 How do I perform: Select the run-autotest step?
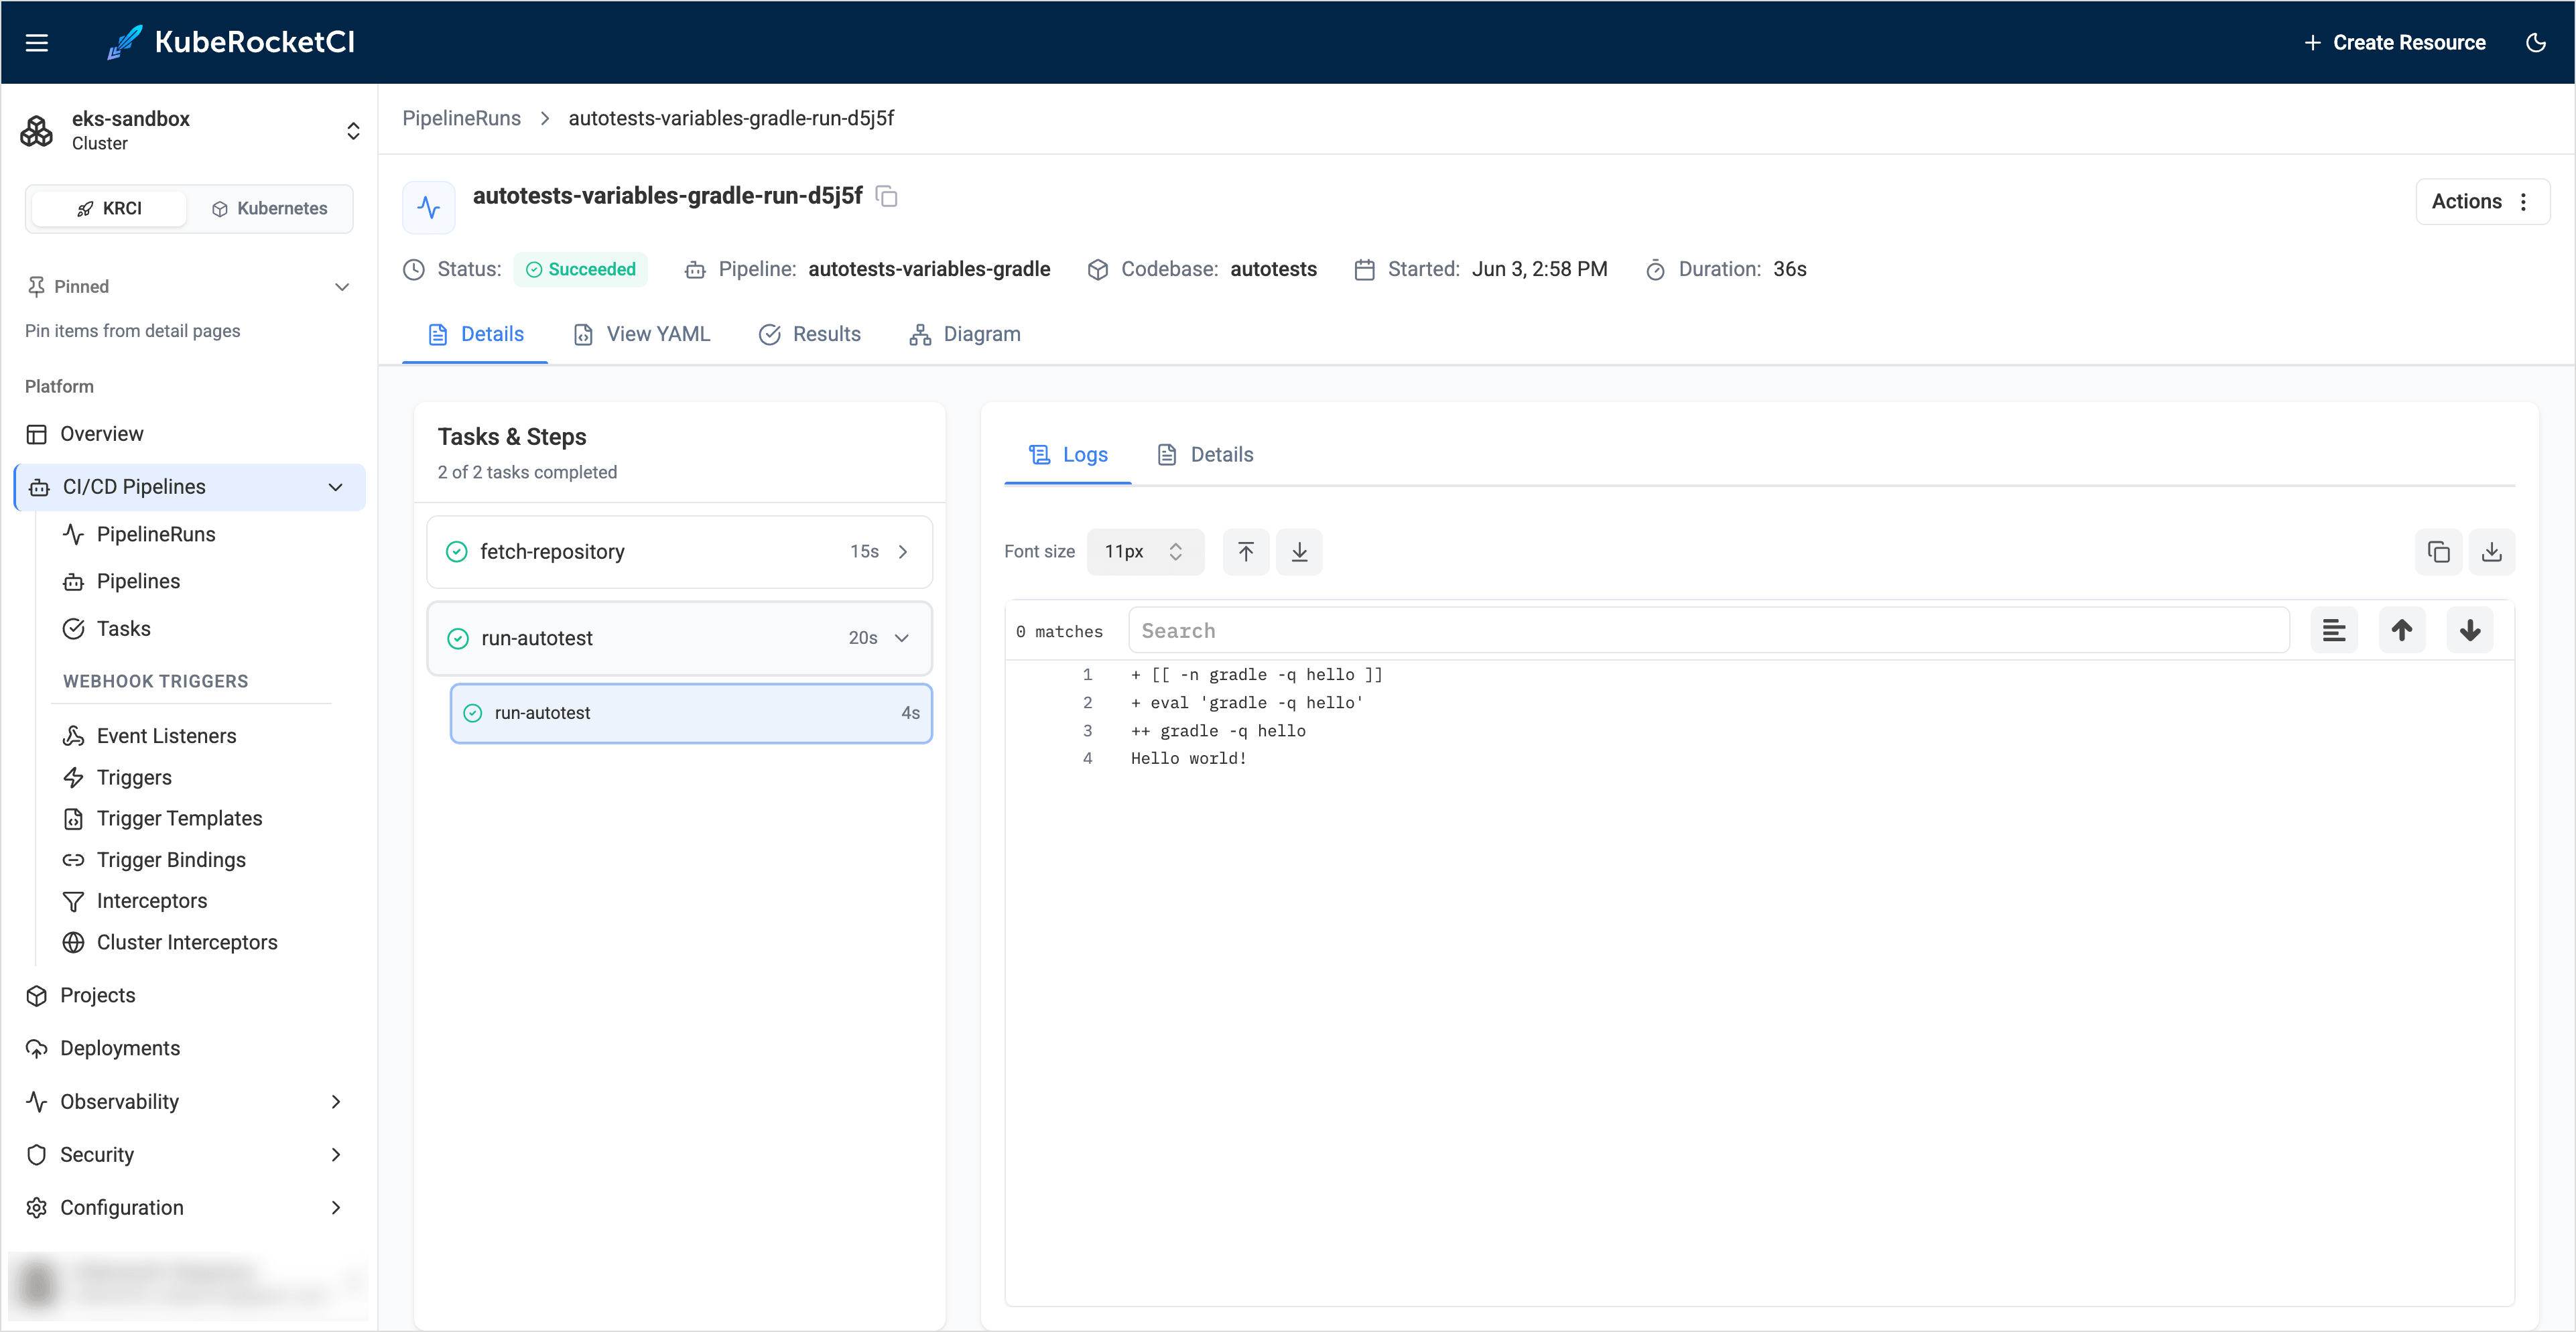tap(691, 713)
